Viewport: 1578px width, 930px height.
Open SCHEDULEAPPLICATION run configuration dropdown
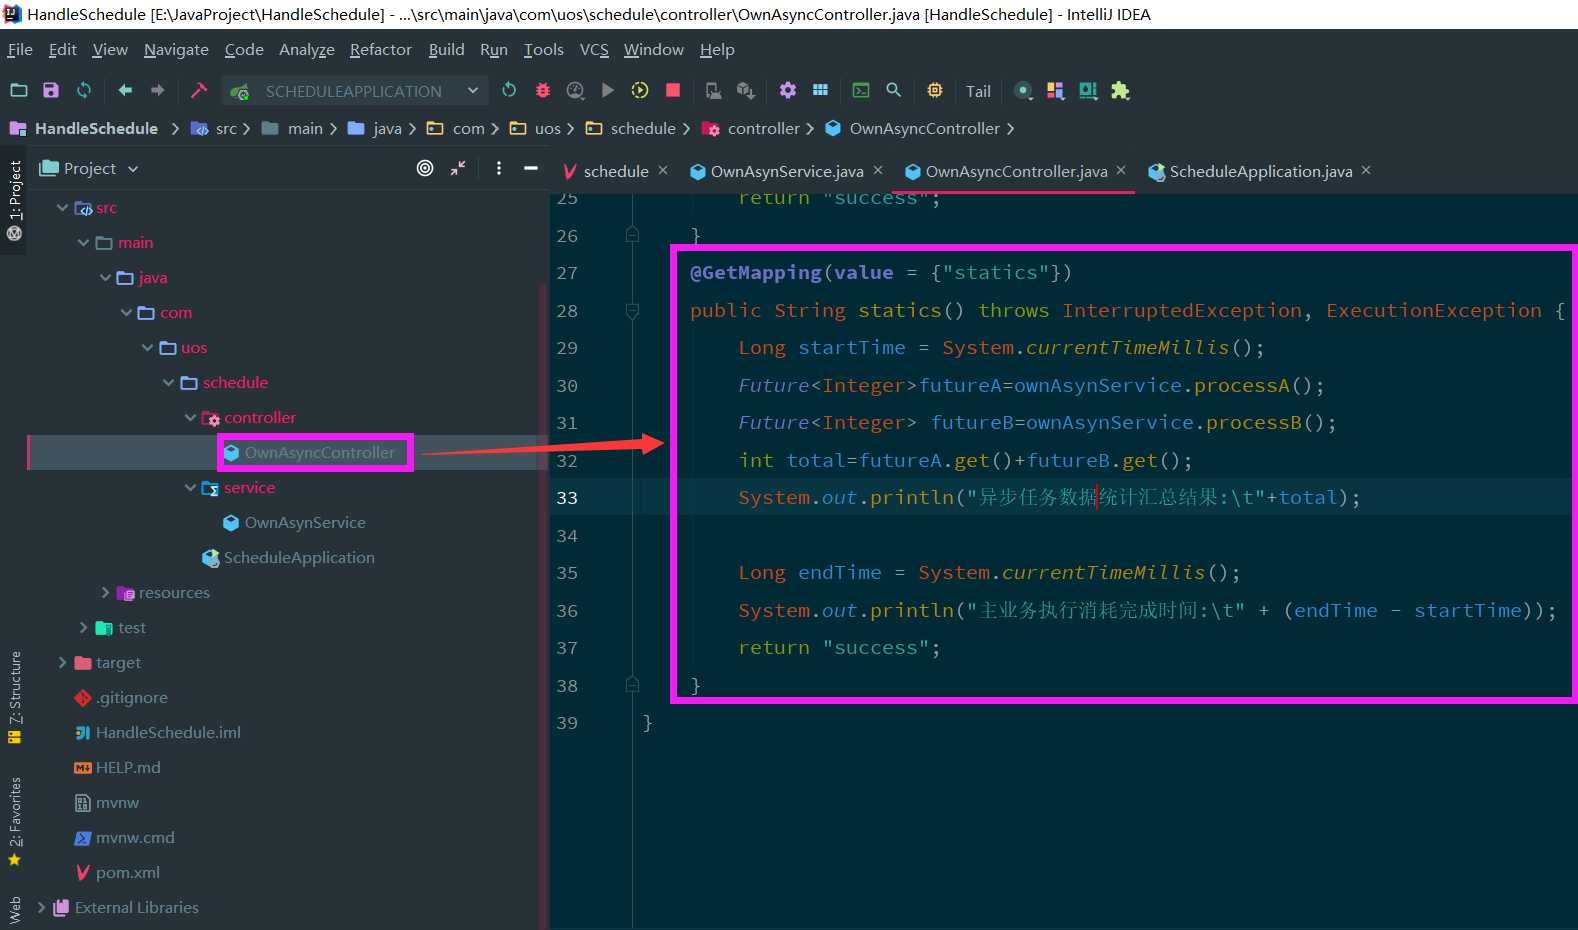pyautogui.click(x=355, y=91)
